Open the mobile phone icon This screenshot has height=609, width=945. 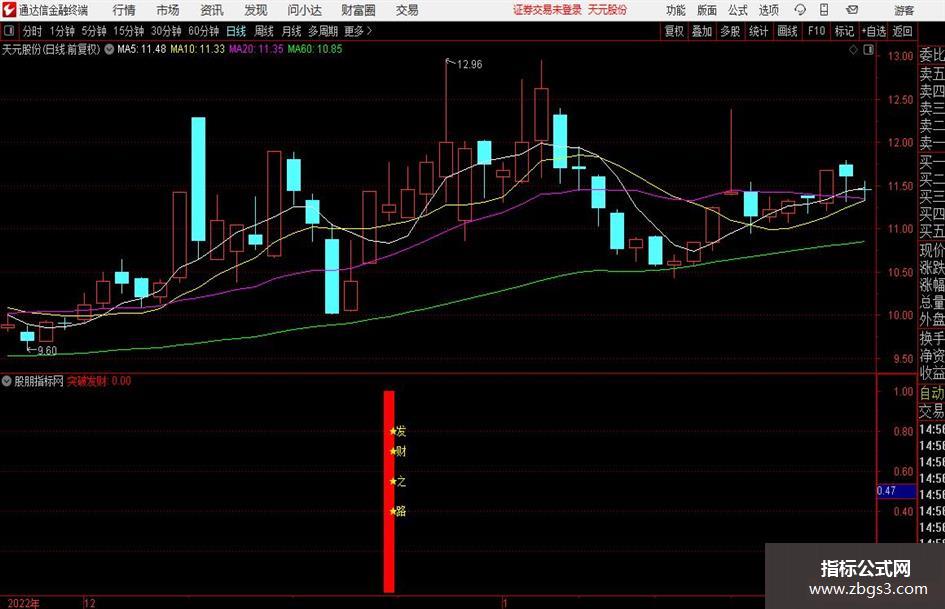click(x=824, y=10)
